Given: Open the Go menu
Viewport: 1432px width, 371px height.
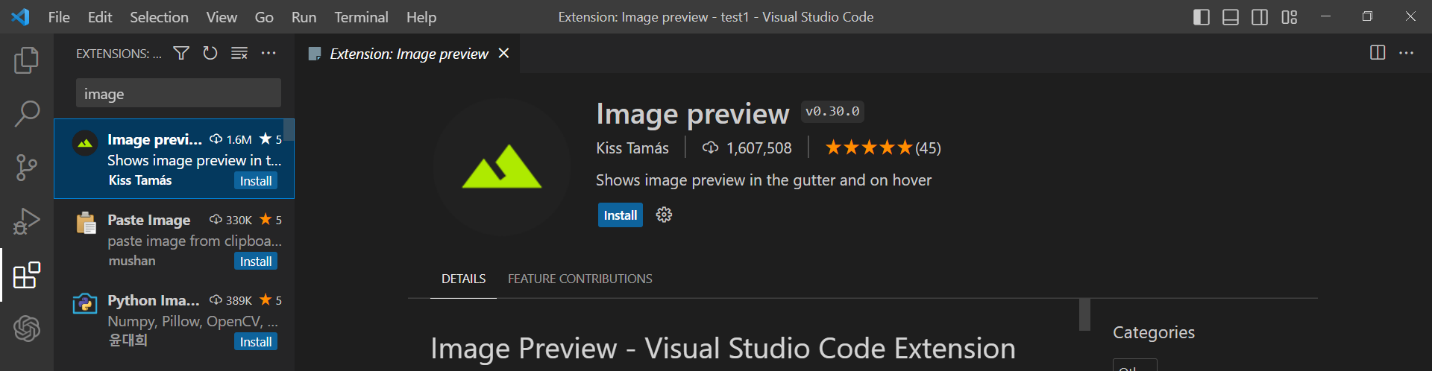Looking at the screenshot, I should pyautogui.click(x=264, y=17).
